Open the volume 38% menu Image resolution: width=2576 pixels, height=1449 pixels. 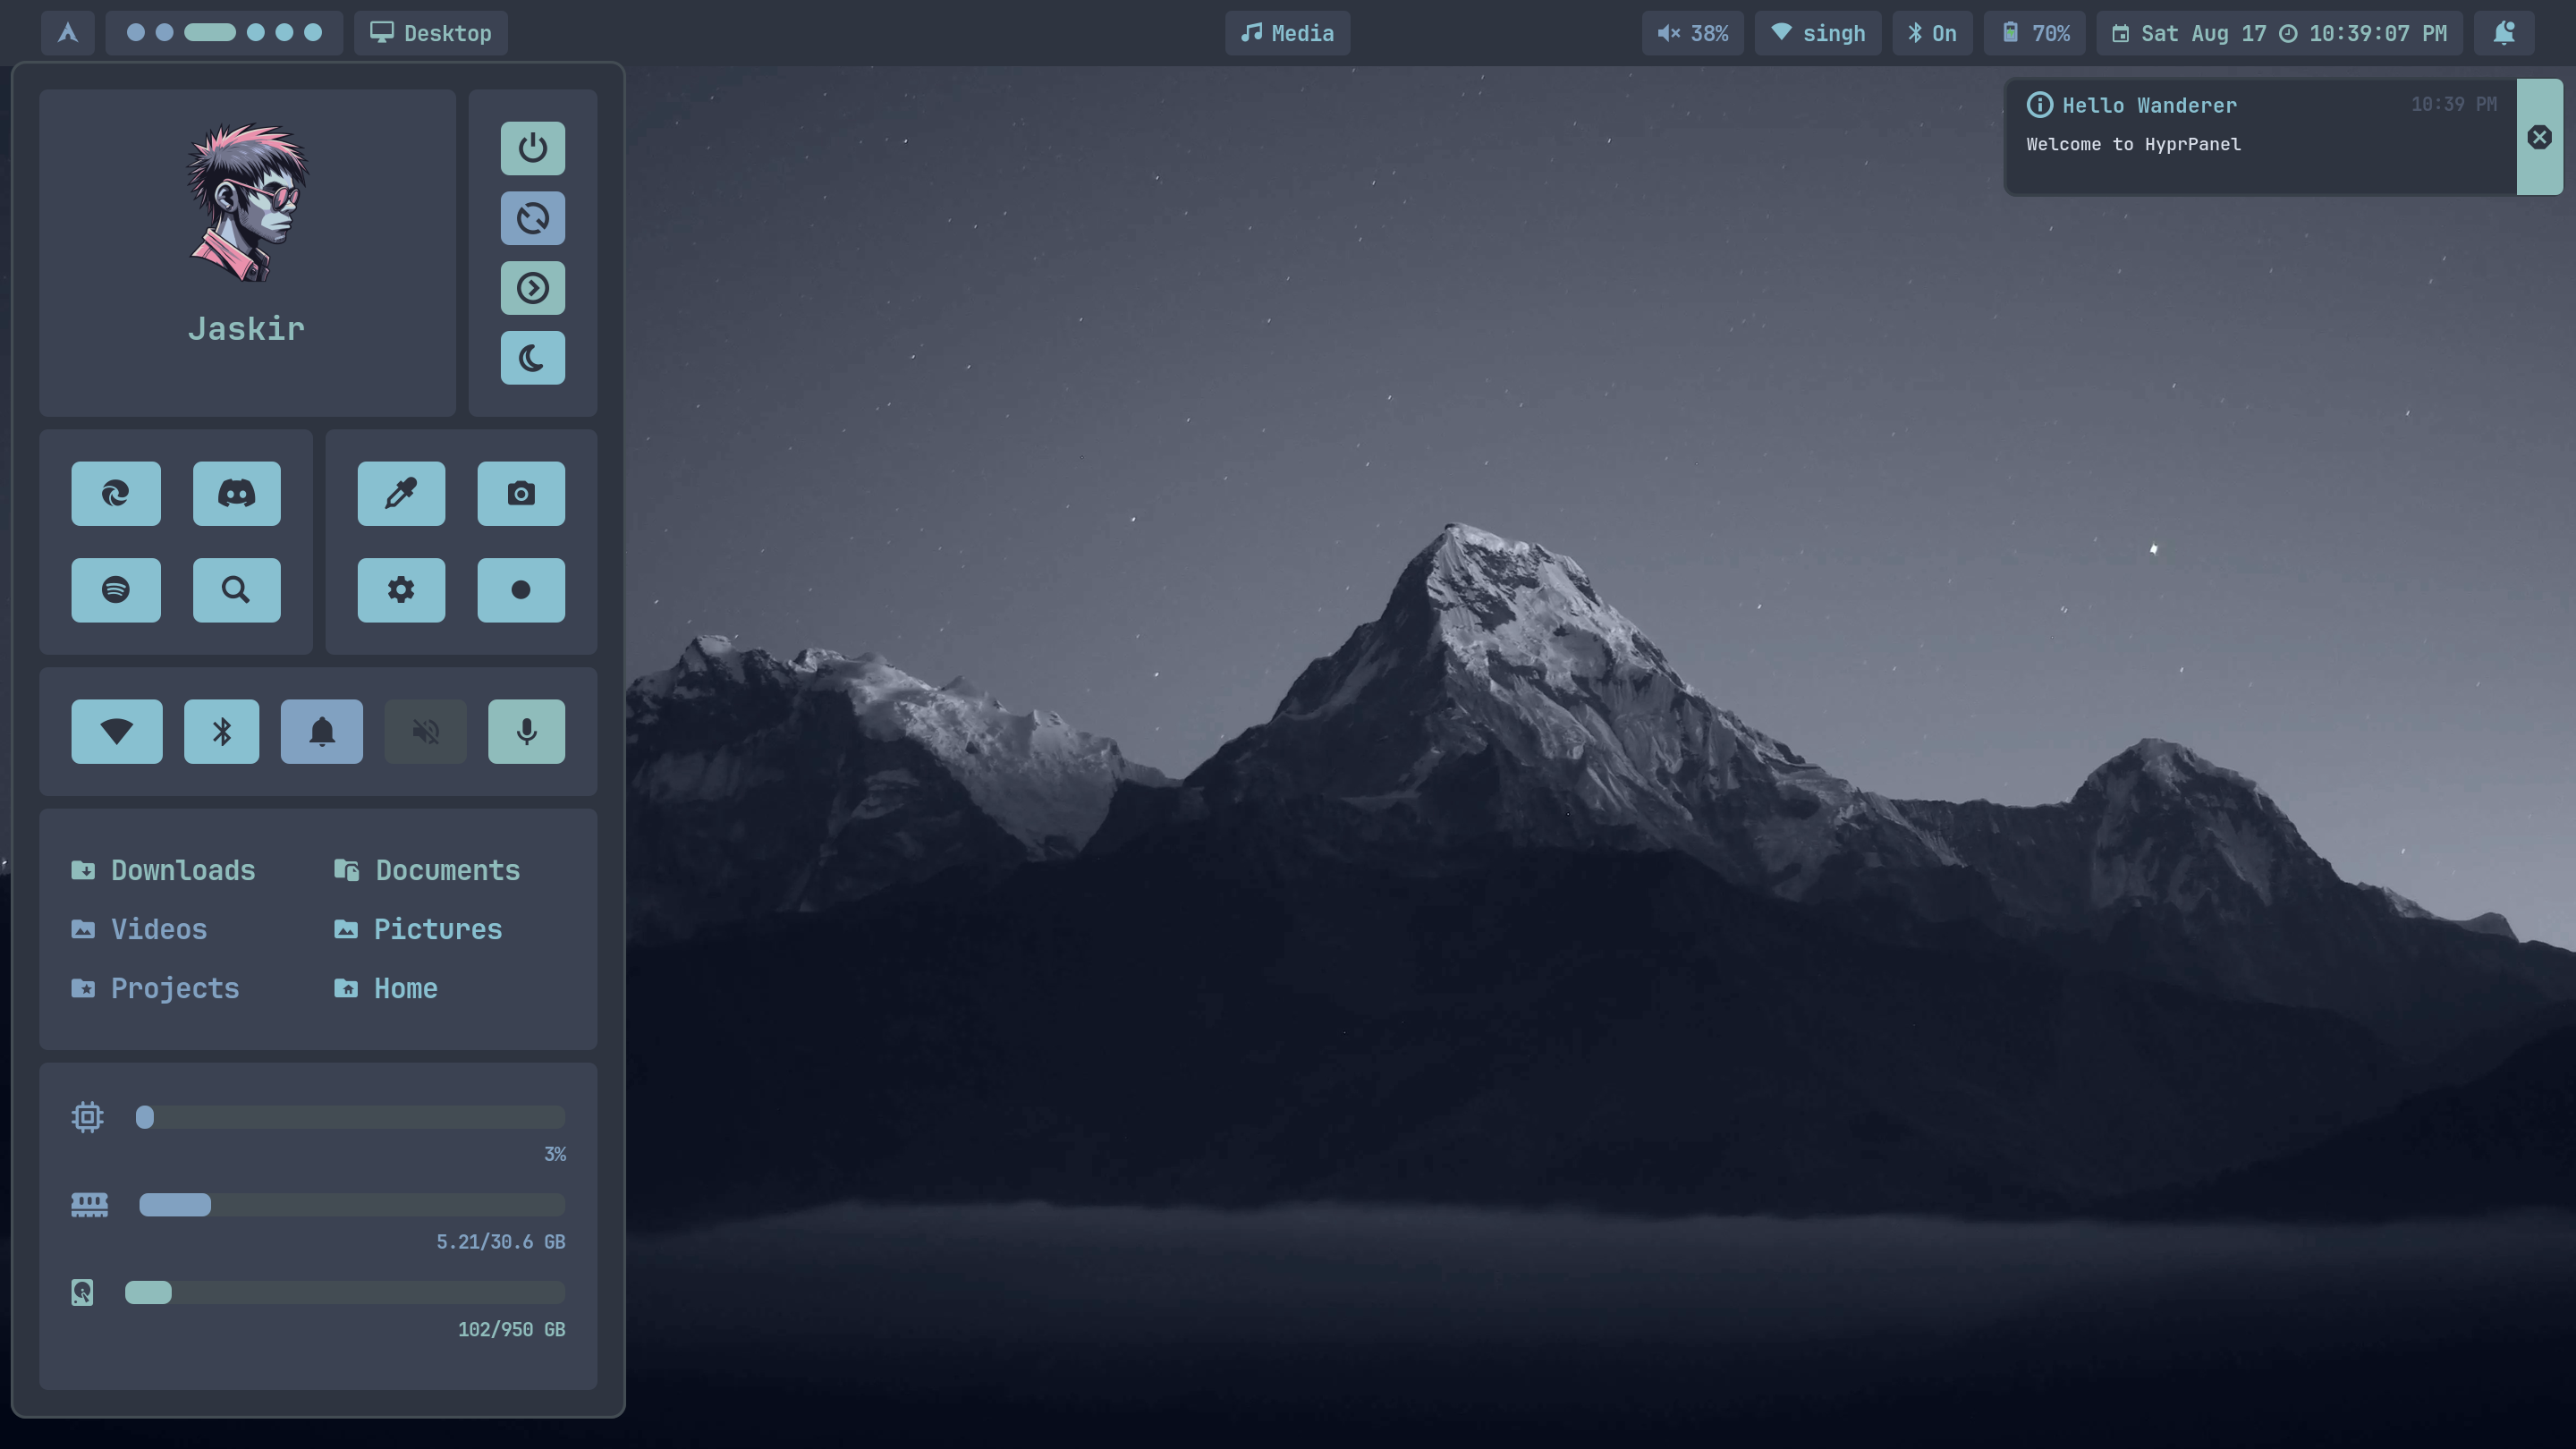click(x=1692, y=33)
